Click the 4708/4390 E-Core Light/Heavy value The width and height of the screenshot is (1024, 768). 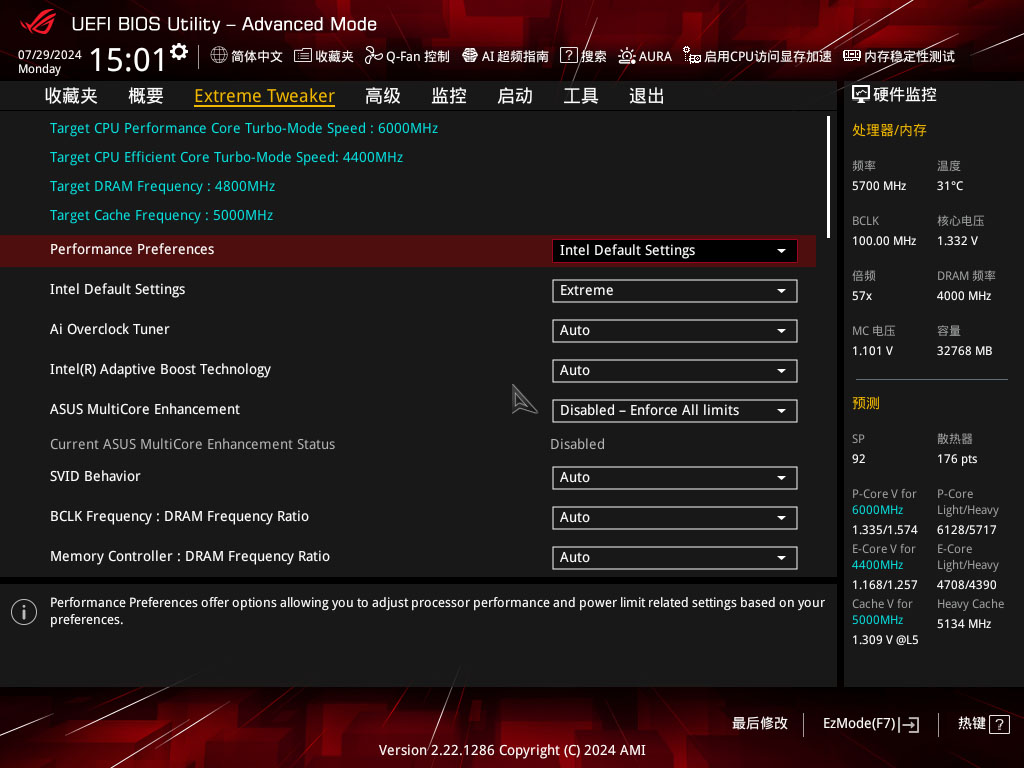click(x=967, y=585)
